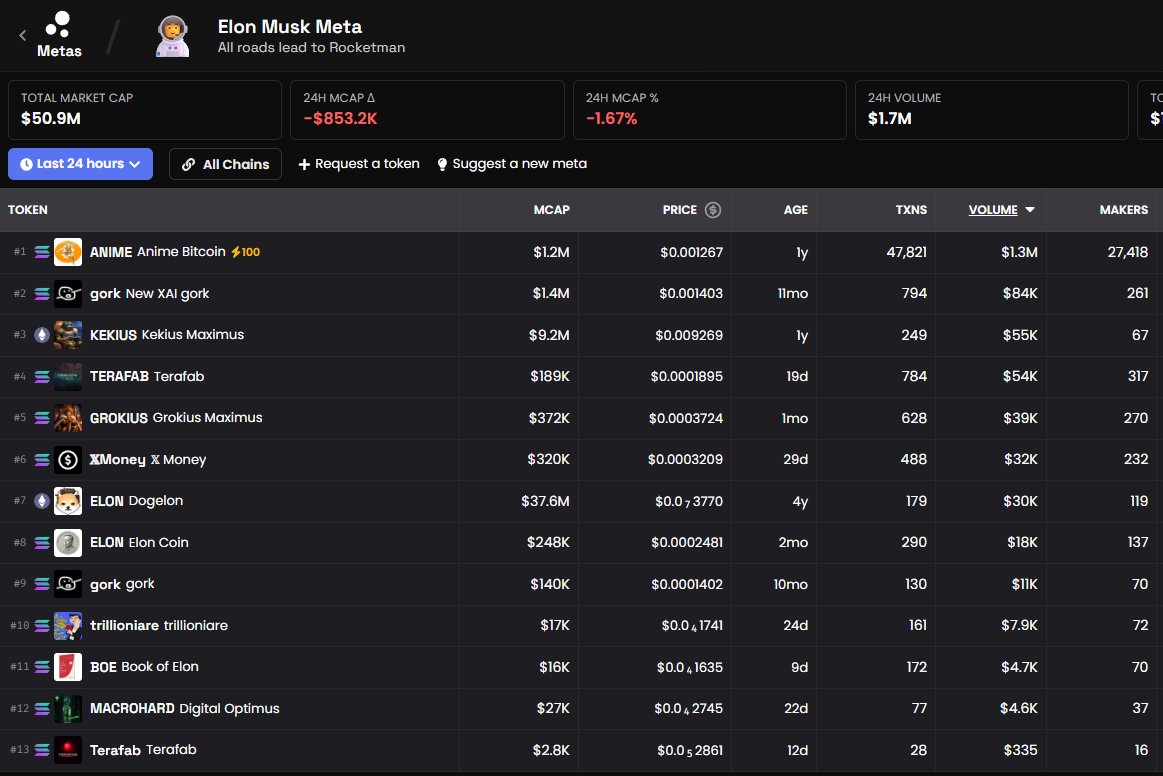Click Request a token
This screenshot has height=776, width=1163.
coord(359,164)
